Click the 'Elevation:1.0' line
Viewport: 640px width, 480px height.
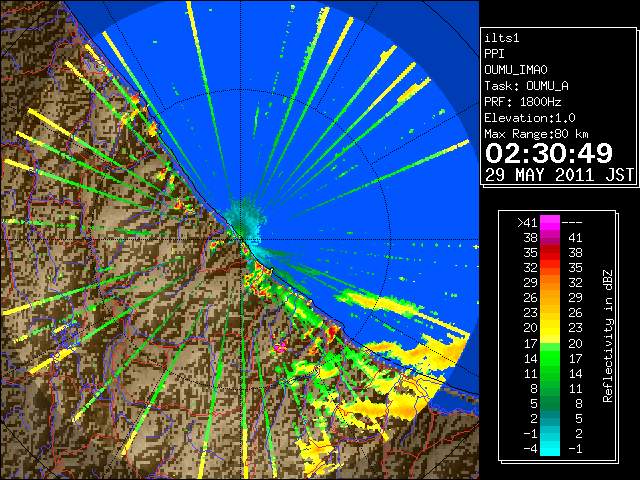tap(530, 118)
